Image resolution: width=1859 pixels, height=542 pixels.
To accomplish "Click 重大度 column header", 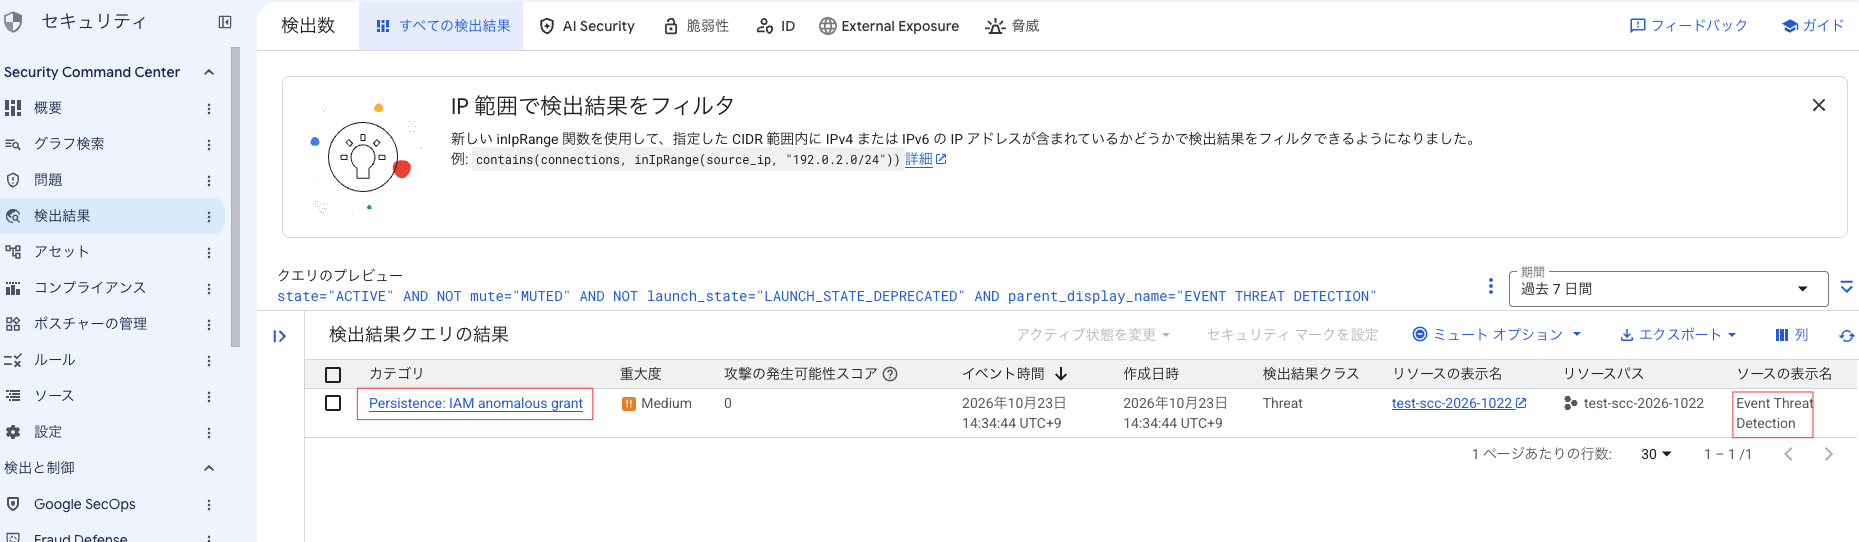I will click(x=641, y=374).
